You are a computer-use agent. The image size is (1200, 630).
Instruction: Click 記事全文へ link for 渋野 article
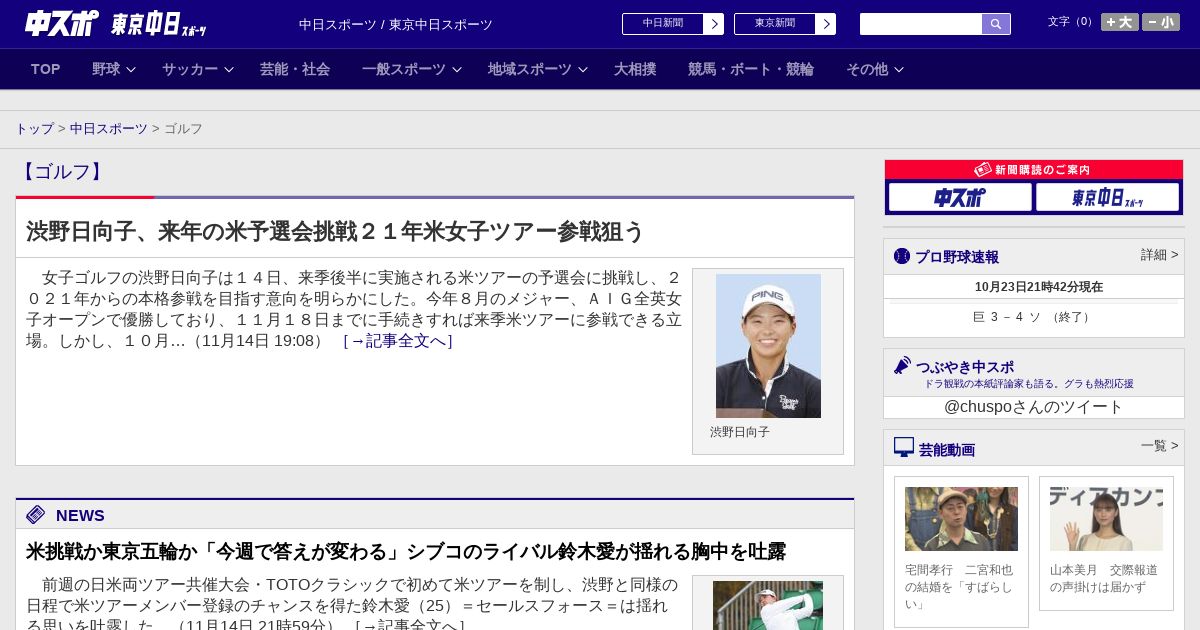(x=398, y=341)
